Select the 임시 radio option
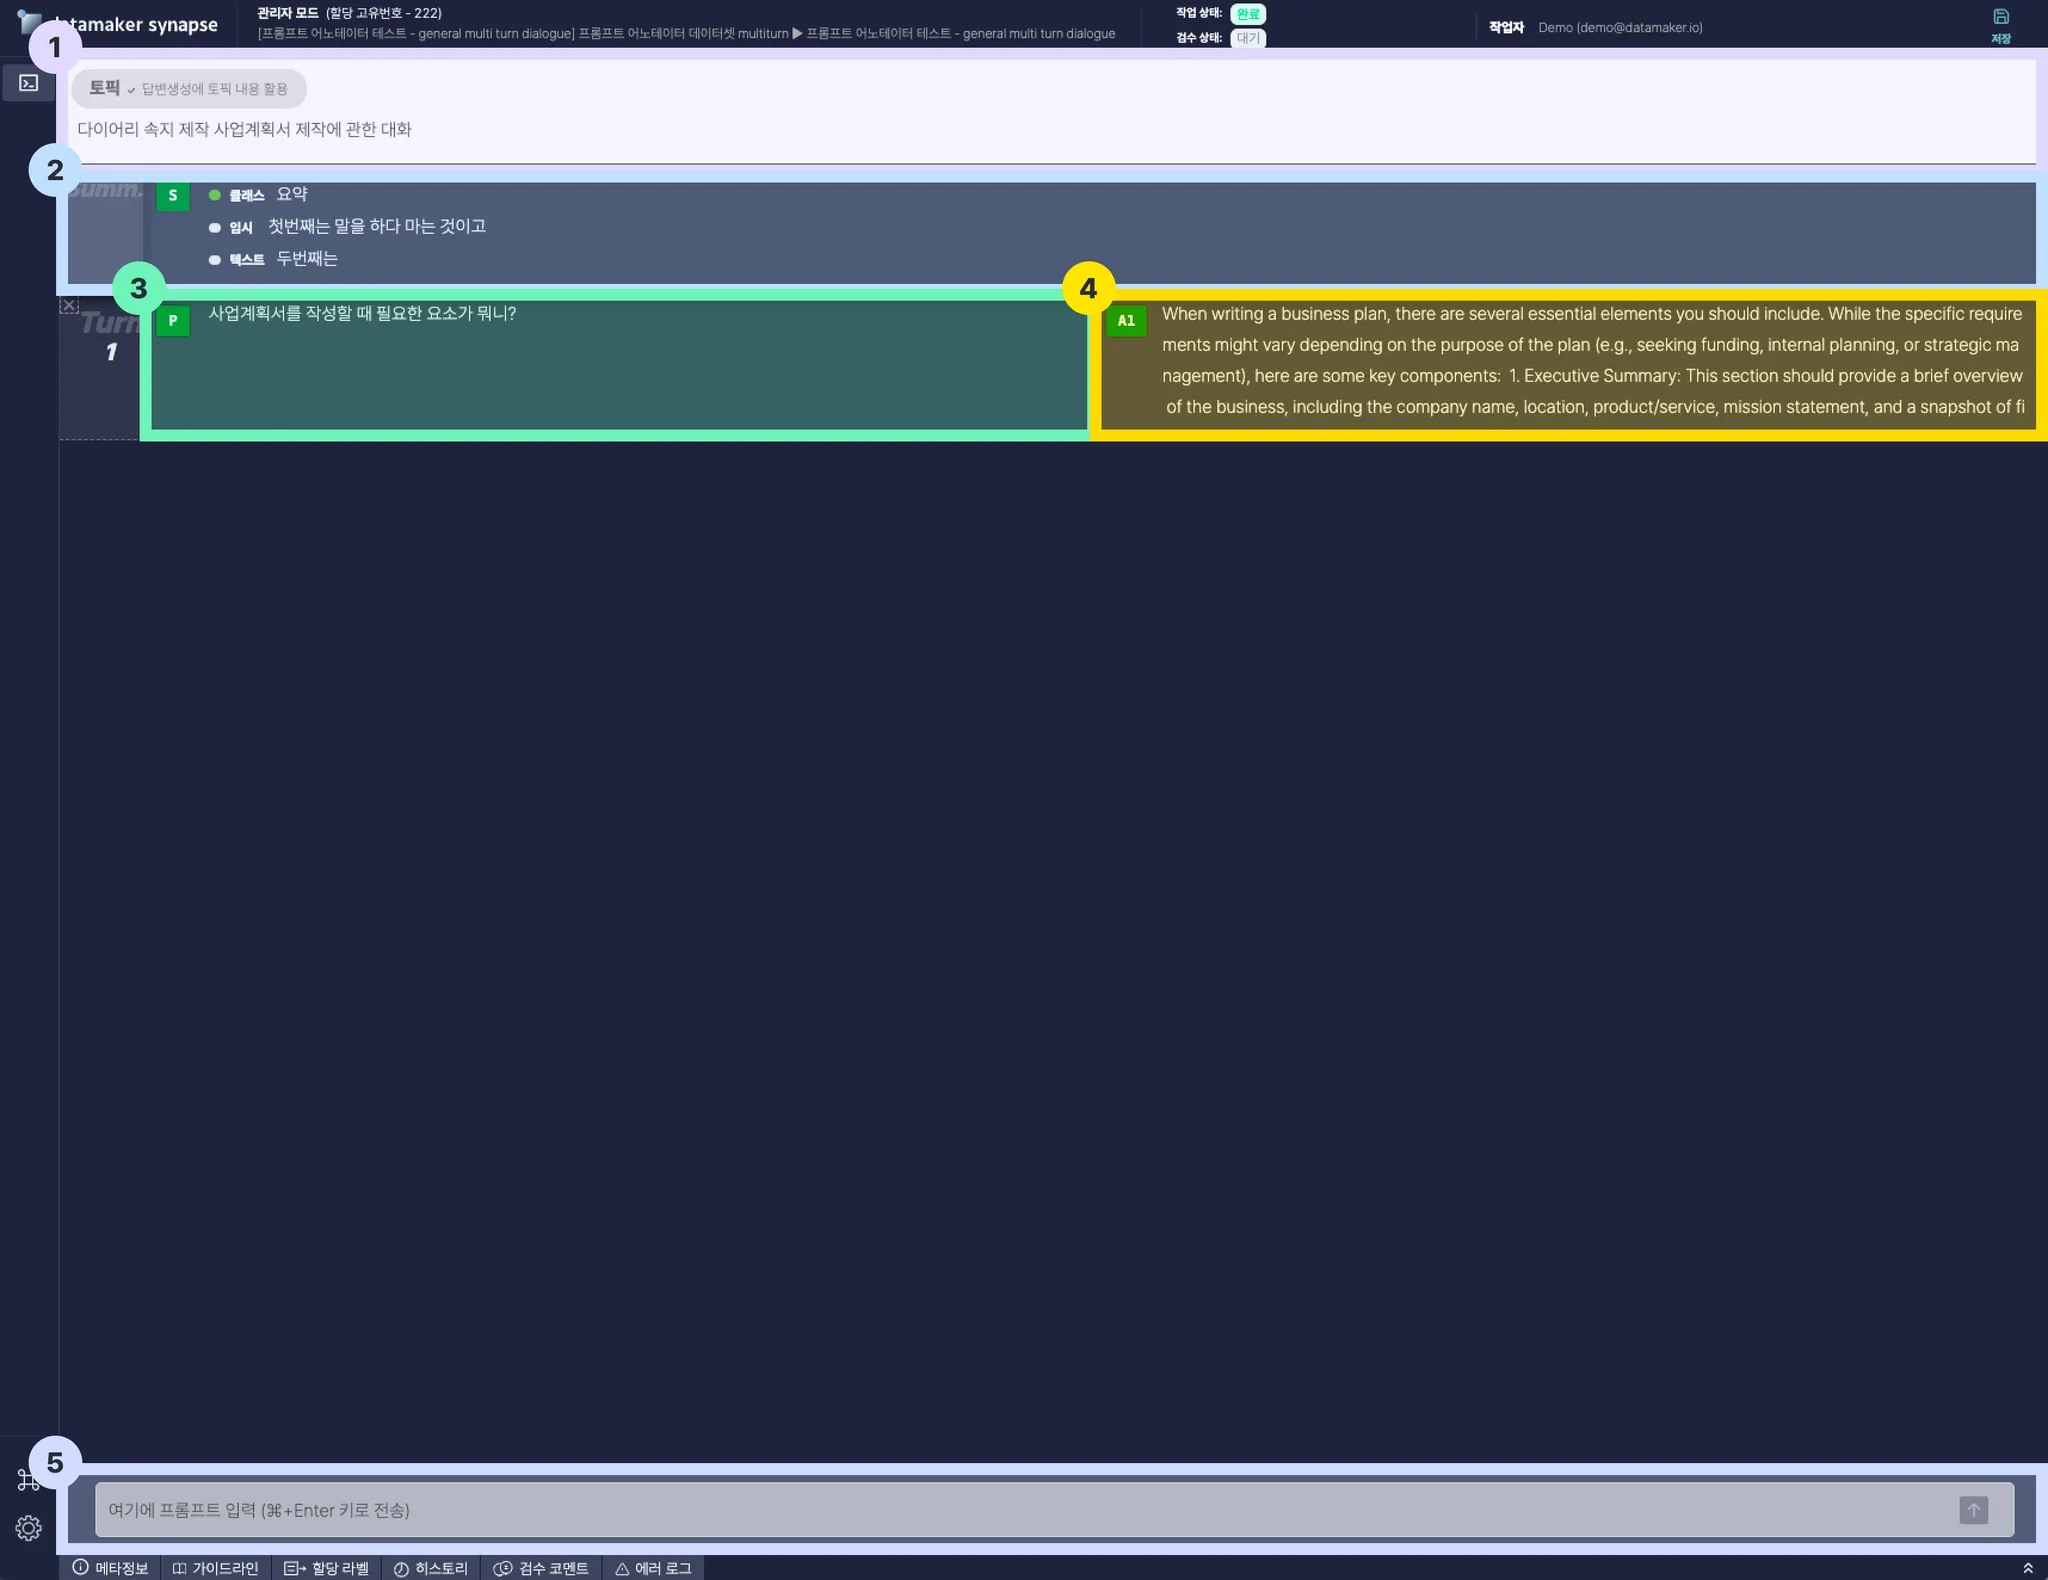The image size is (2048, 1580). [214, 228]
